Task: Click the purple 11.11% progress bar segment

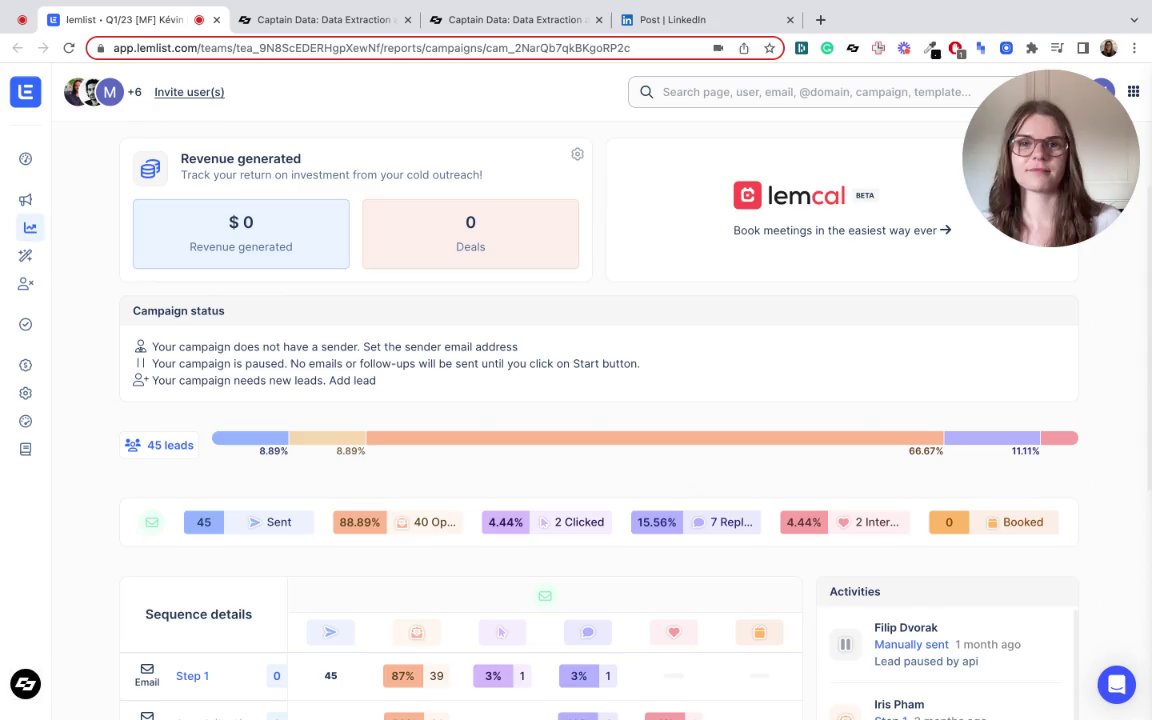Action: point(992,438)
